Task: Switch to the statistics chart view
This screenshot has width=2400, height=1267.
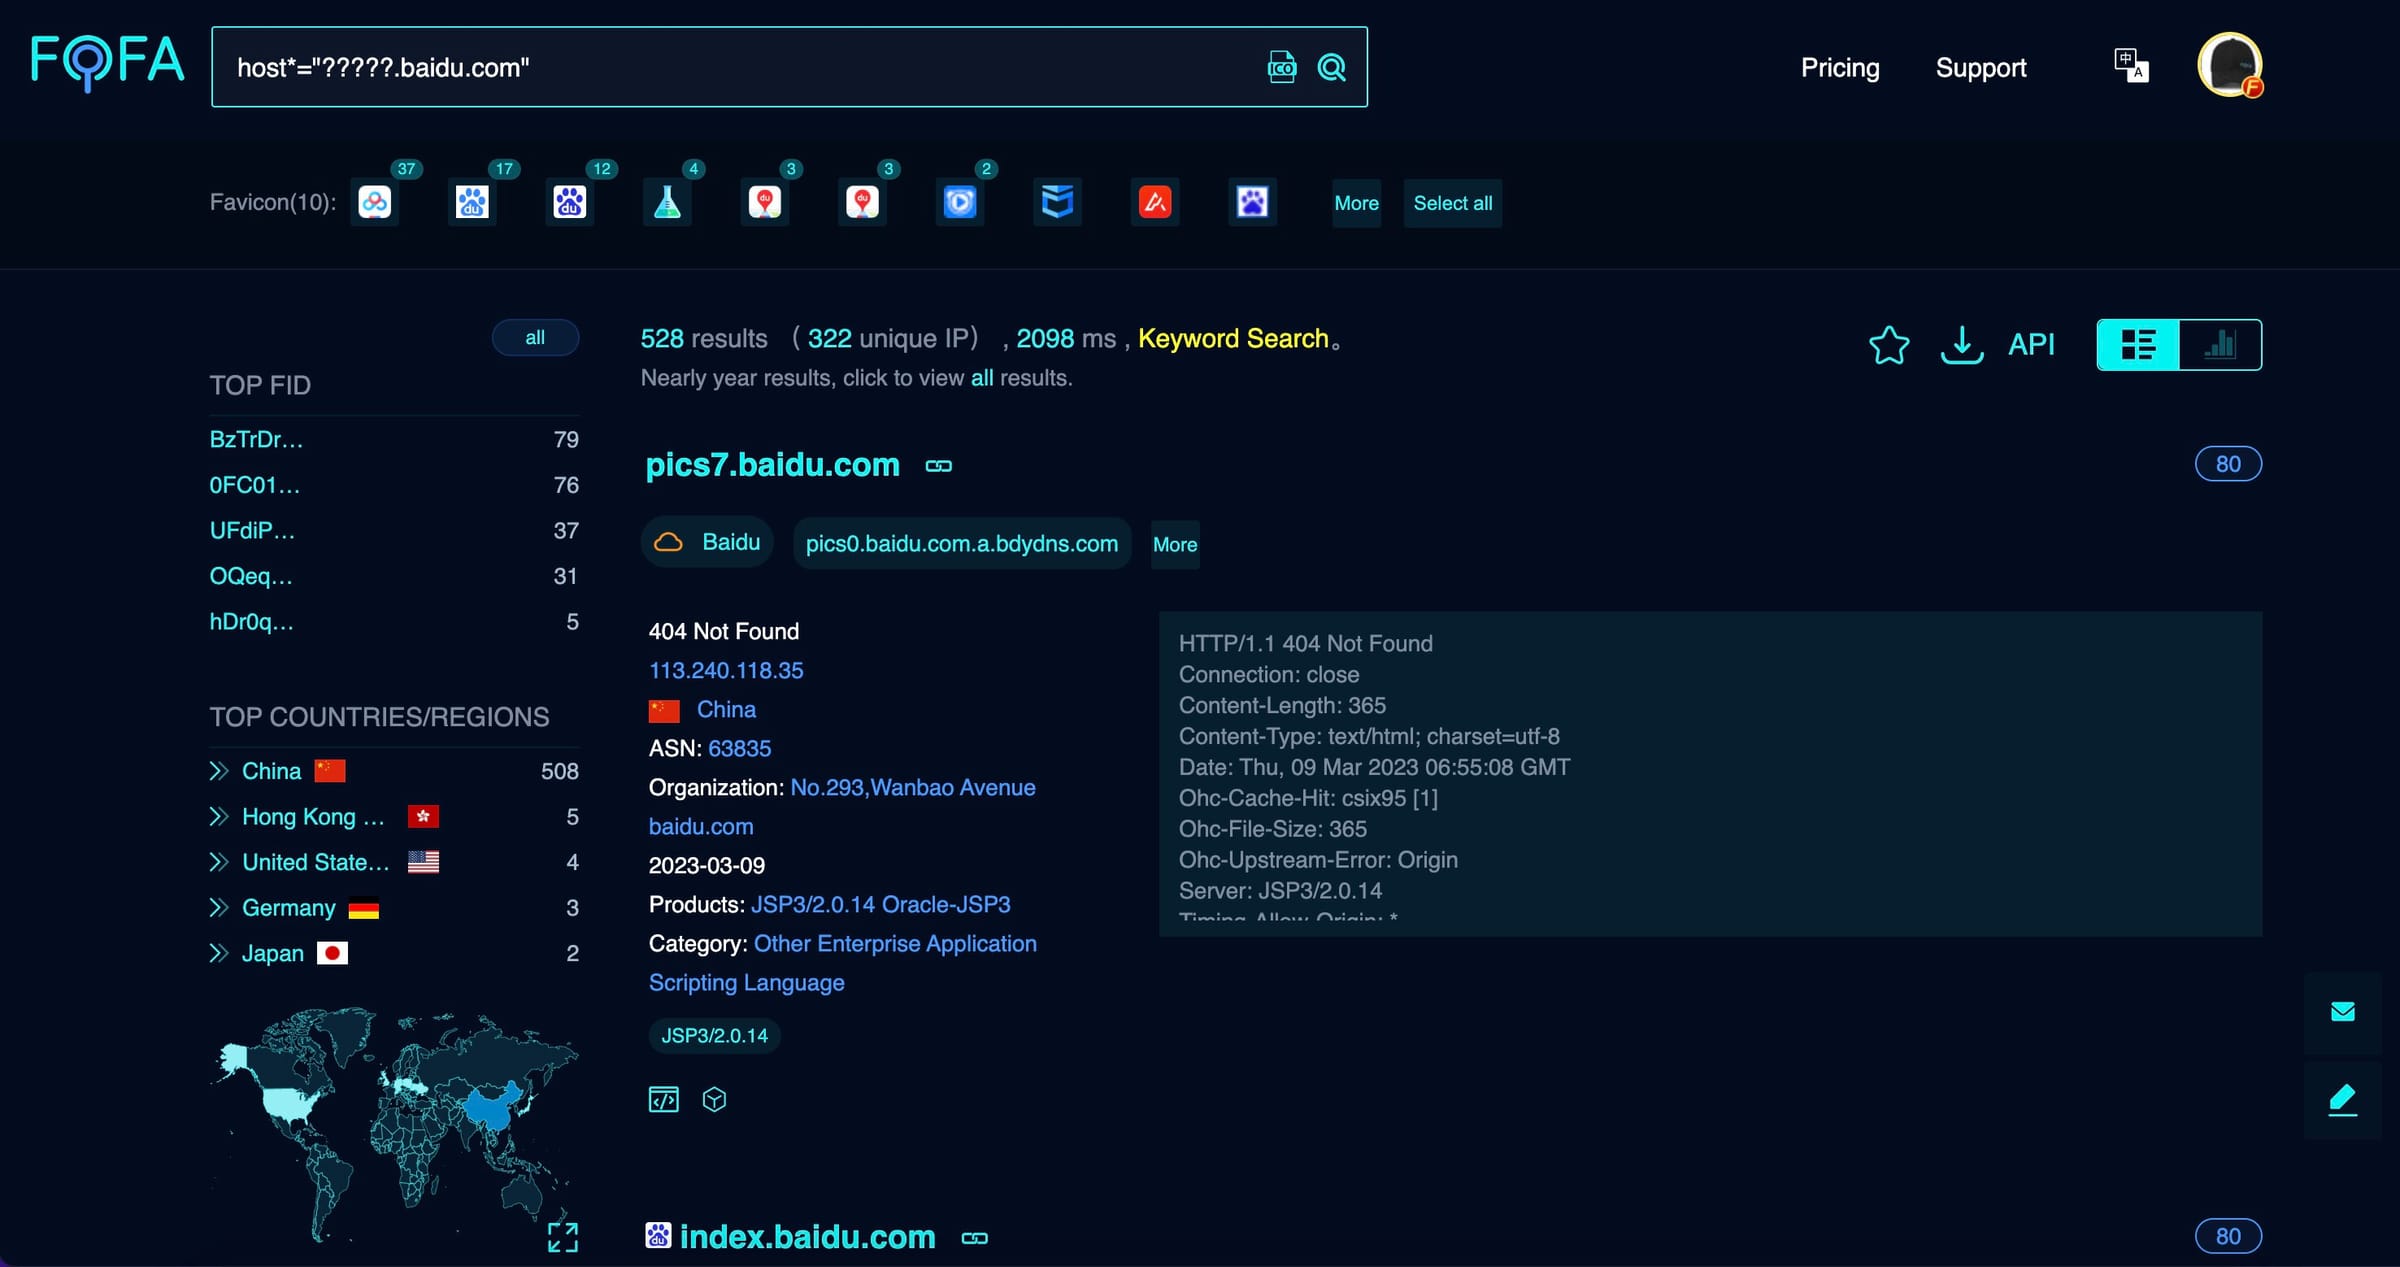Action: click(2220, 344)
